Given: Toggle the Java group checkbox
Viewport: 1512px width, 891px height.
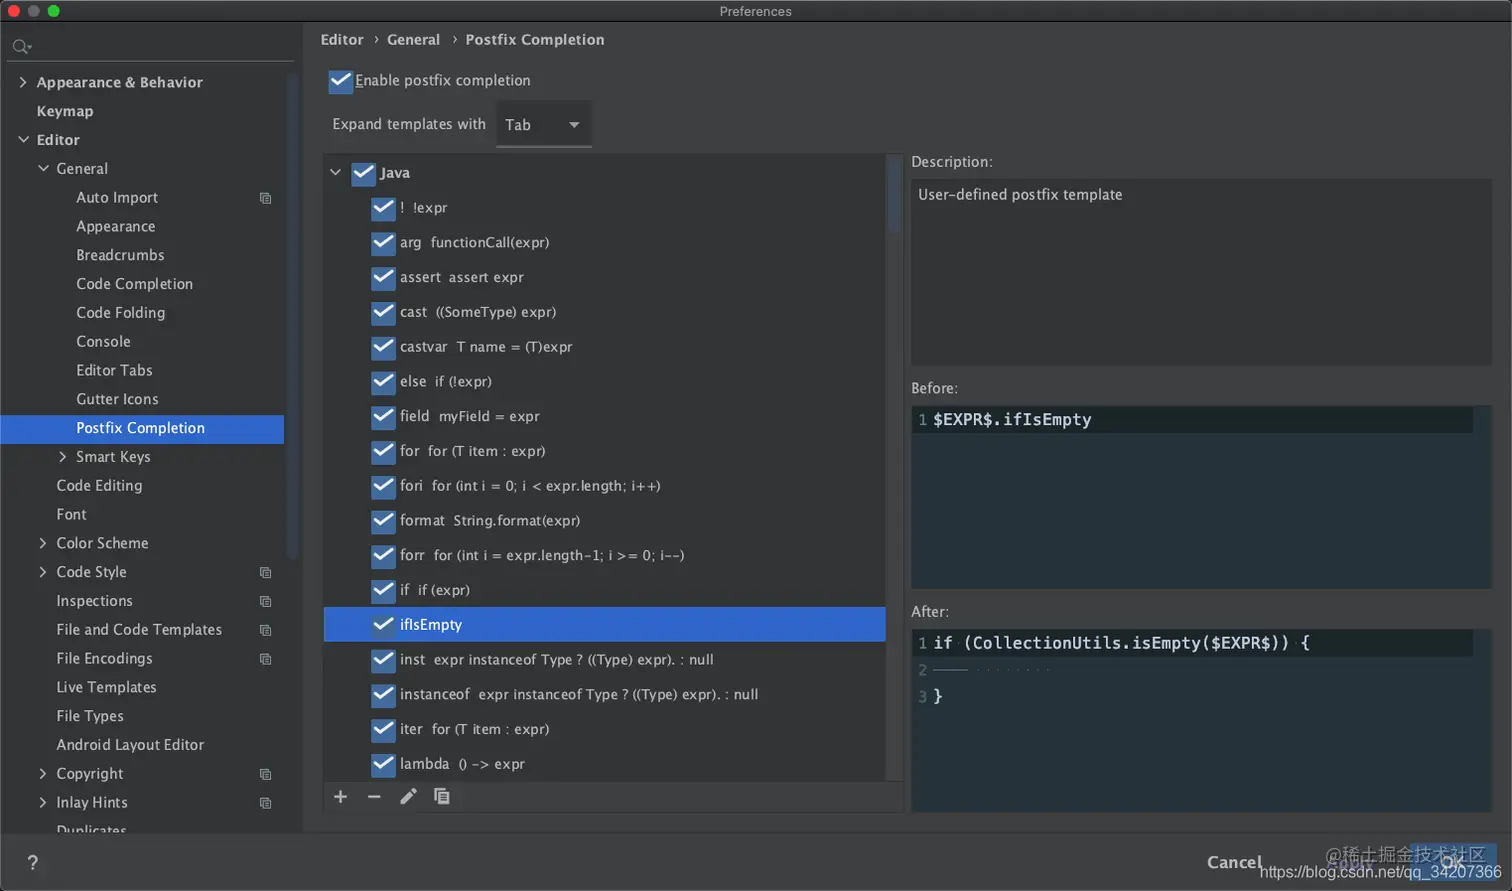Looking at the screenshot, I should click(x=363, y=173).
